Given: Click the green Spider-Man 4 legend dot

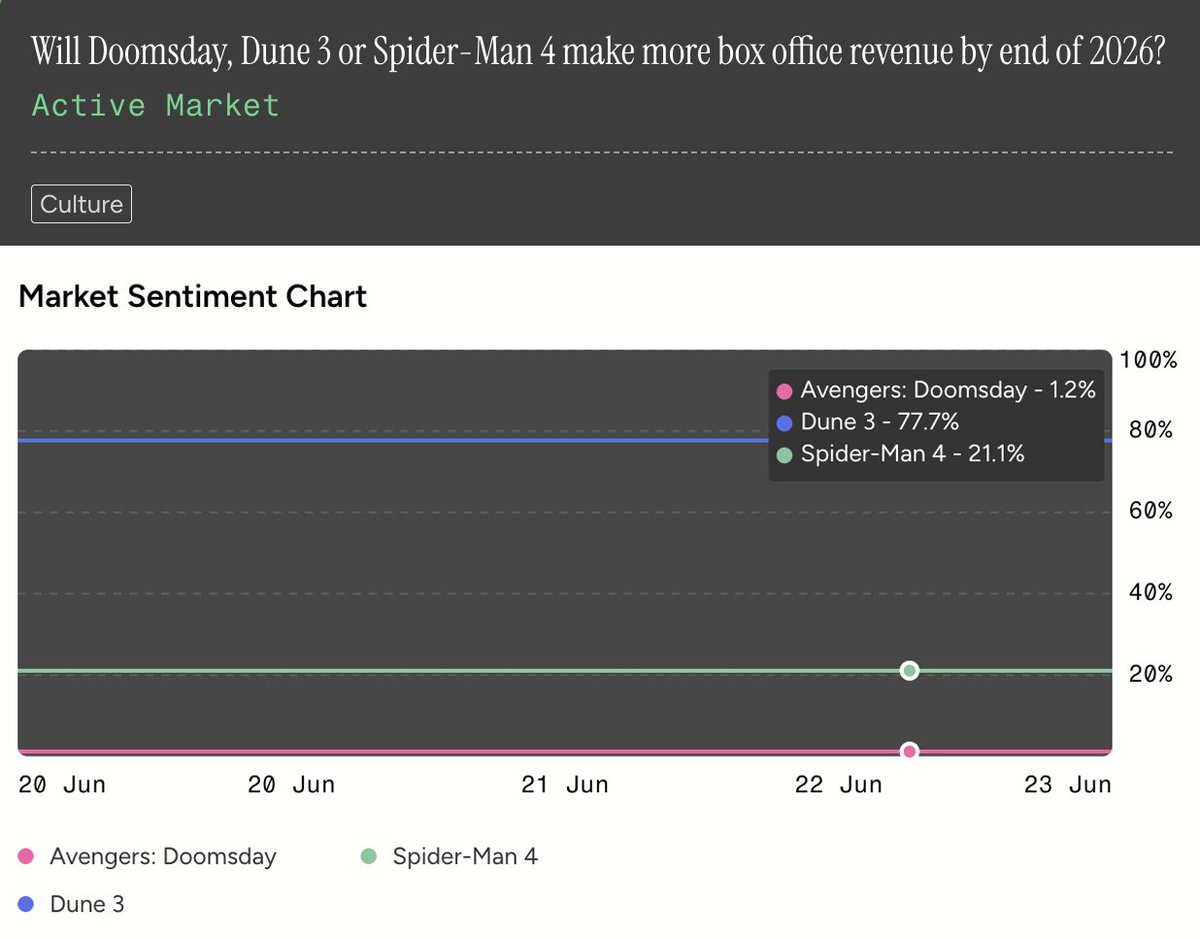Looking at the screenshot, I should pyautogui.click(x=369, y=857).
